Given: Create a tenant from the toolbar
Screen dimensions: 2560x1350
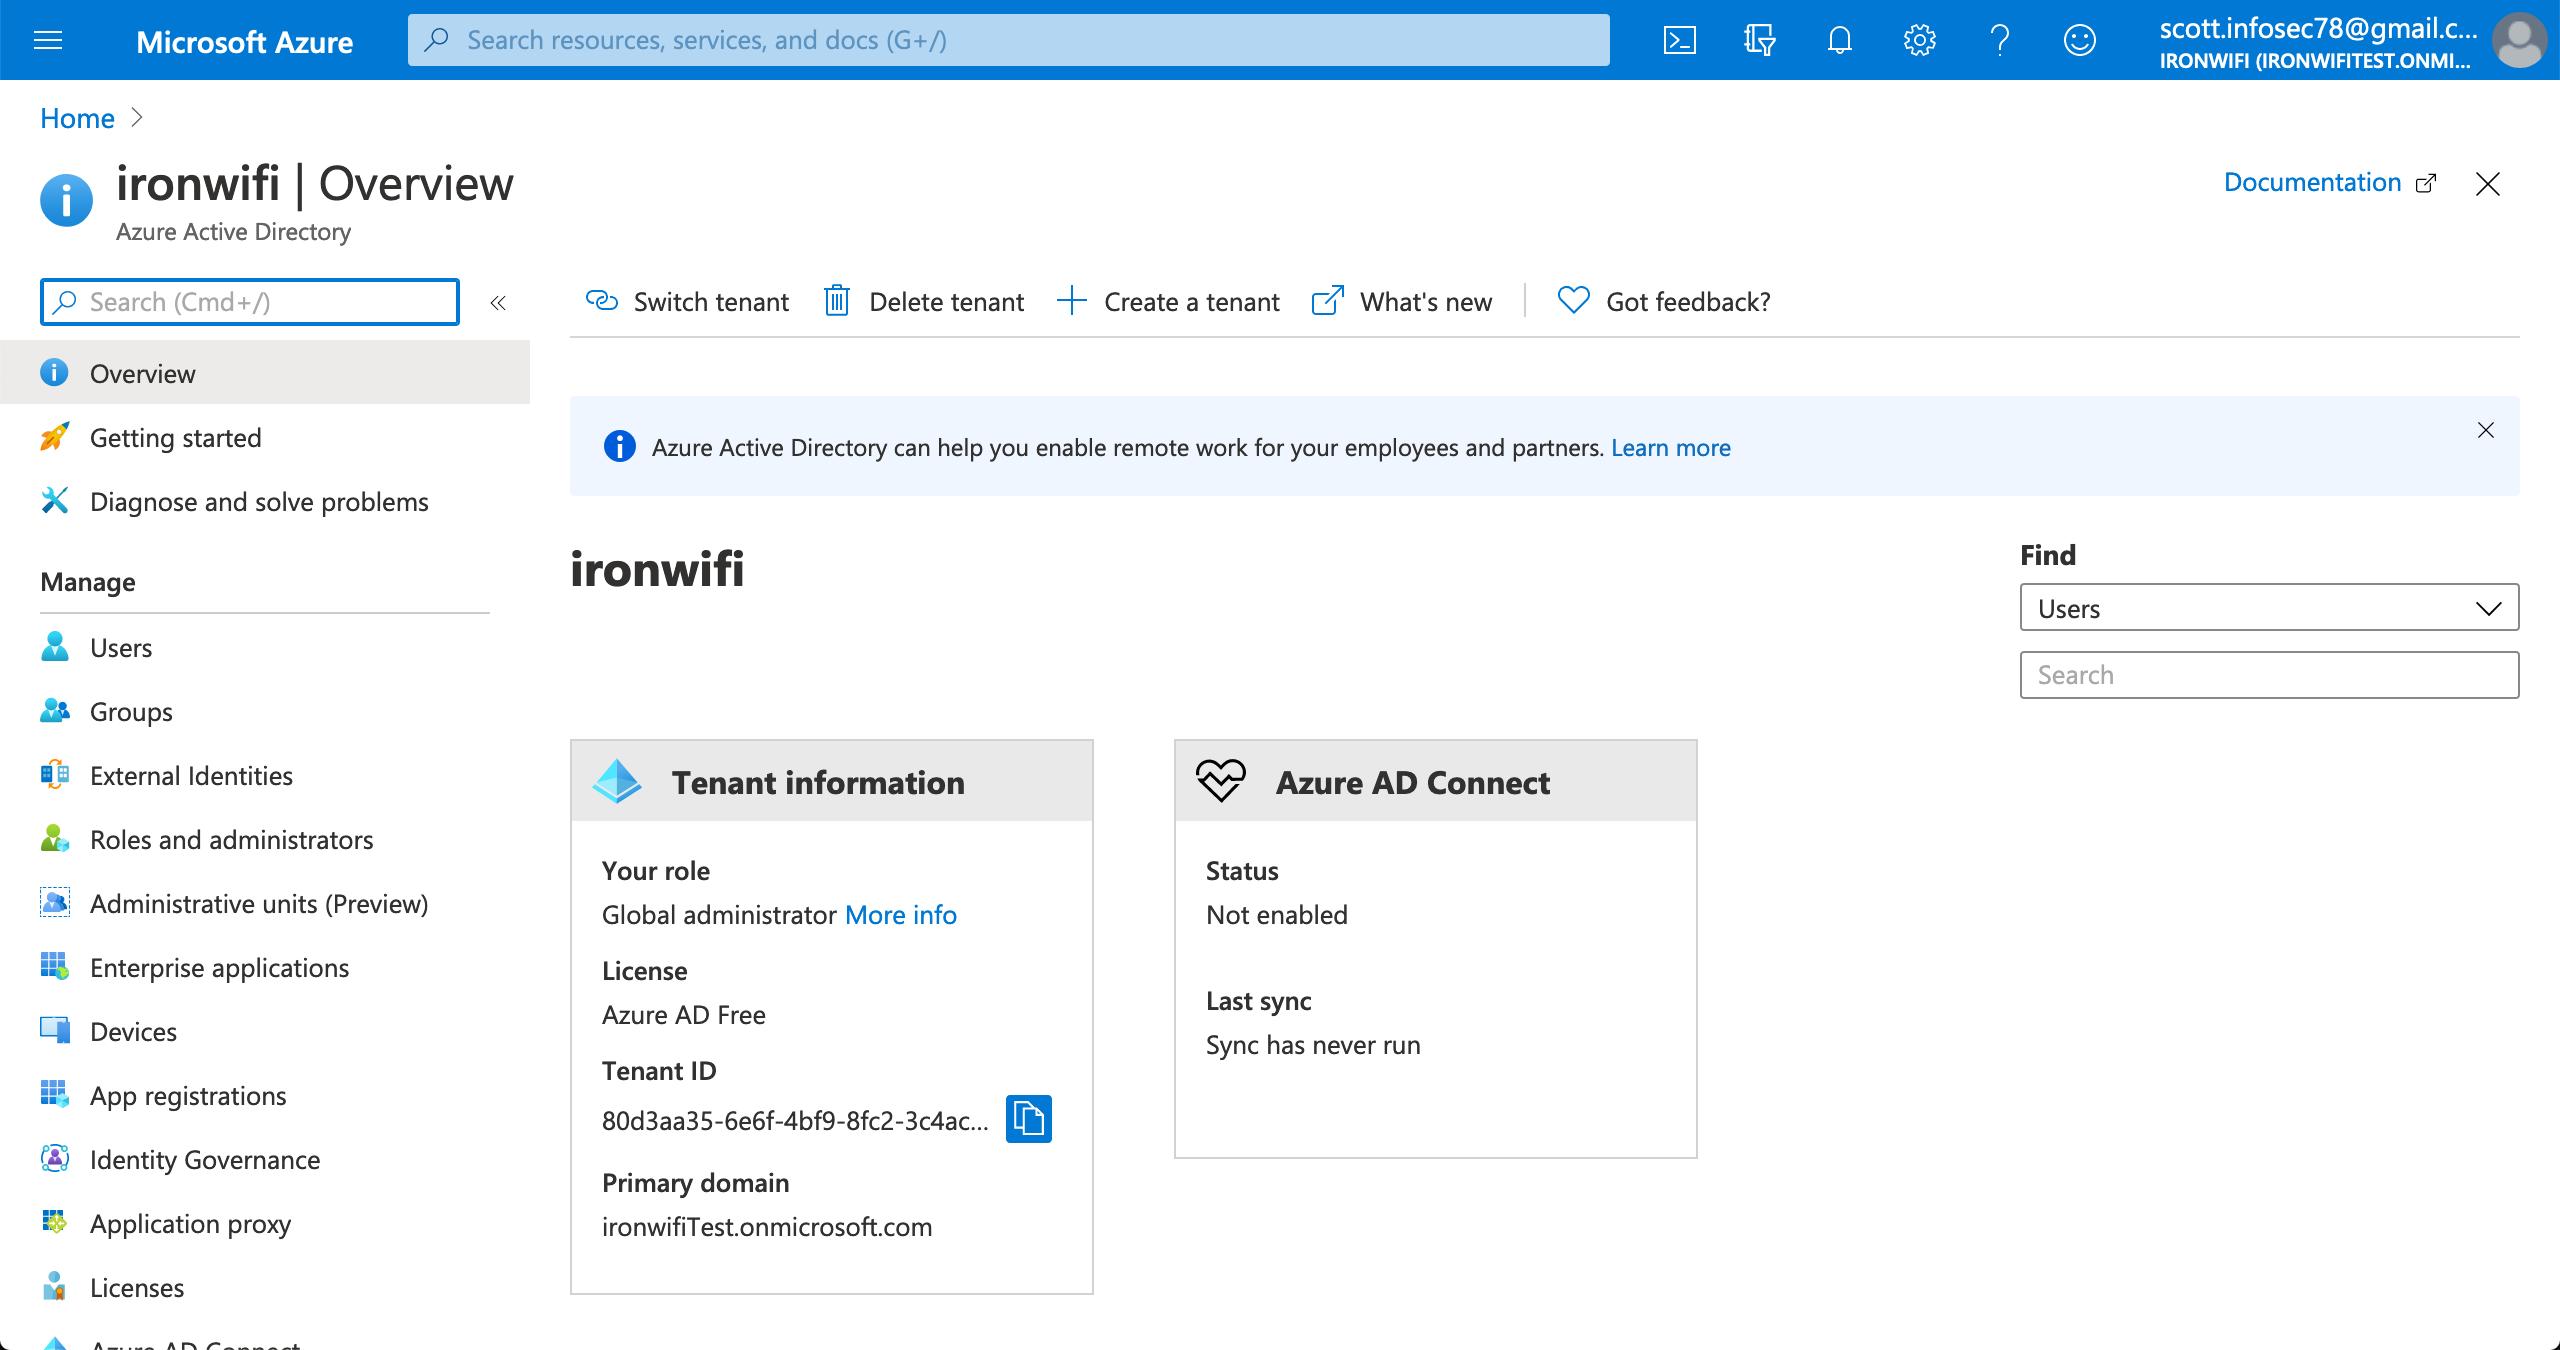Looking at the screenshot, I should (x=1168, y=301).
